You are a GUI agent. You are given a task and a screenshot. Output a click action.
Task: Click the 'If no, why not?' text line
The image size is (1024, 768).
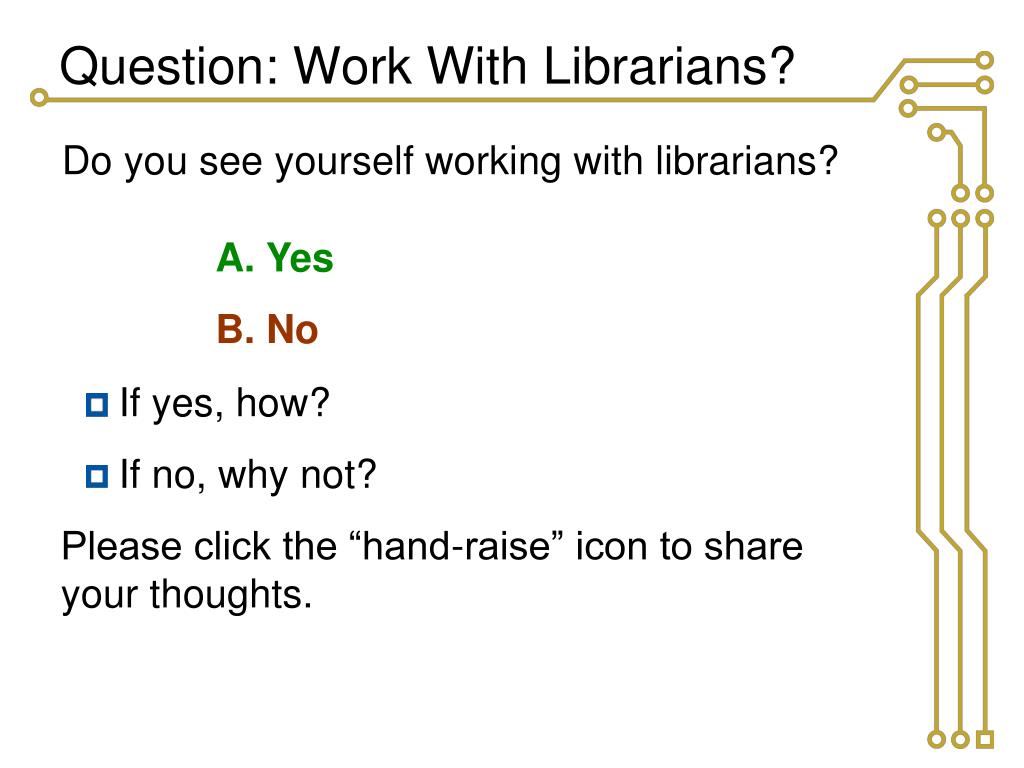pyautogui.click(x=248, y=475)
